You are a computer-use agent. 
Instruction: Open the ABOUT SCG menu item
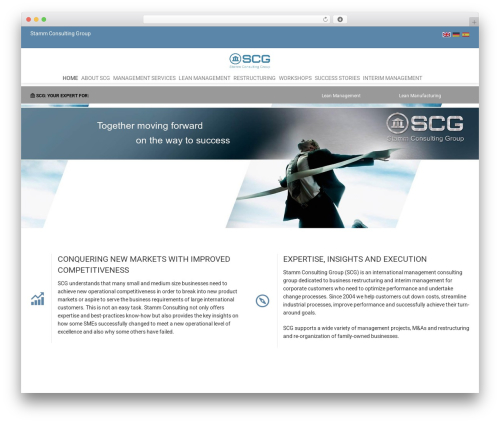95,78
